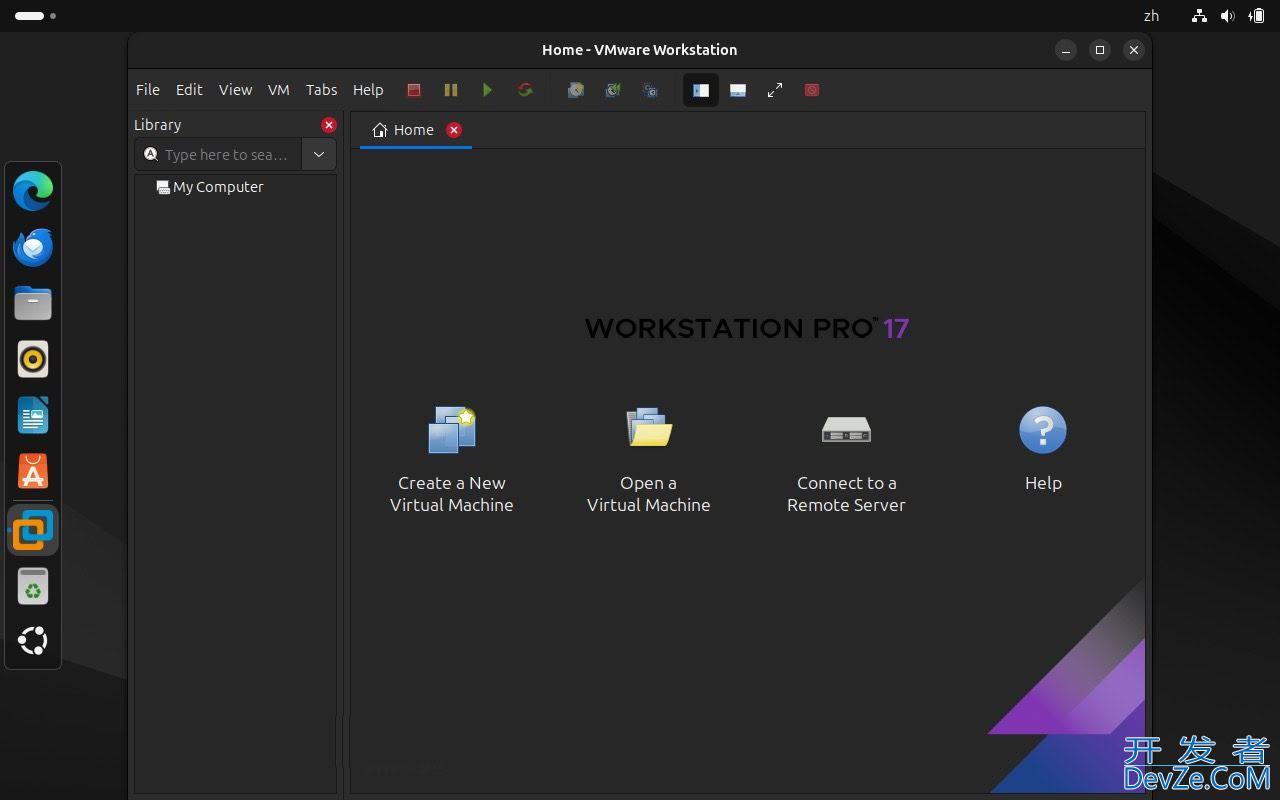Click the Open a Virtual Machine label
The image size is (1280, 800).
coord(649,494)
